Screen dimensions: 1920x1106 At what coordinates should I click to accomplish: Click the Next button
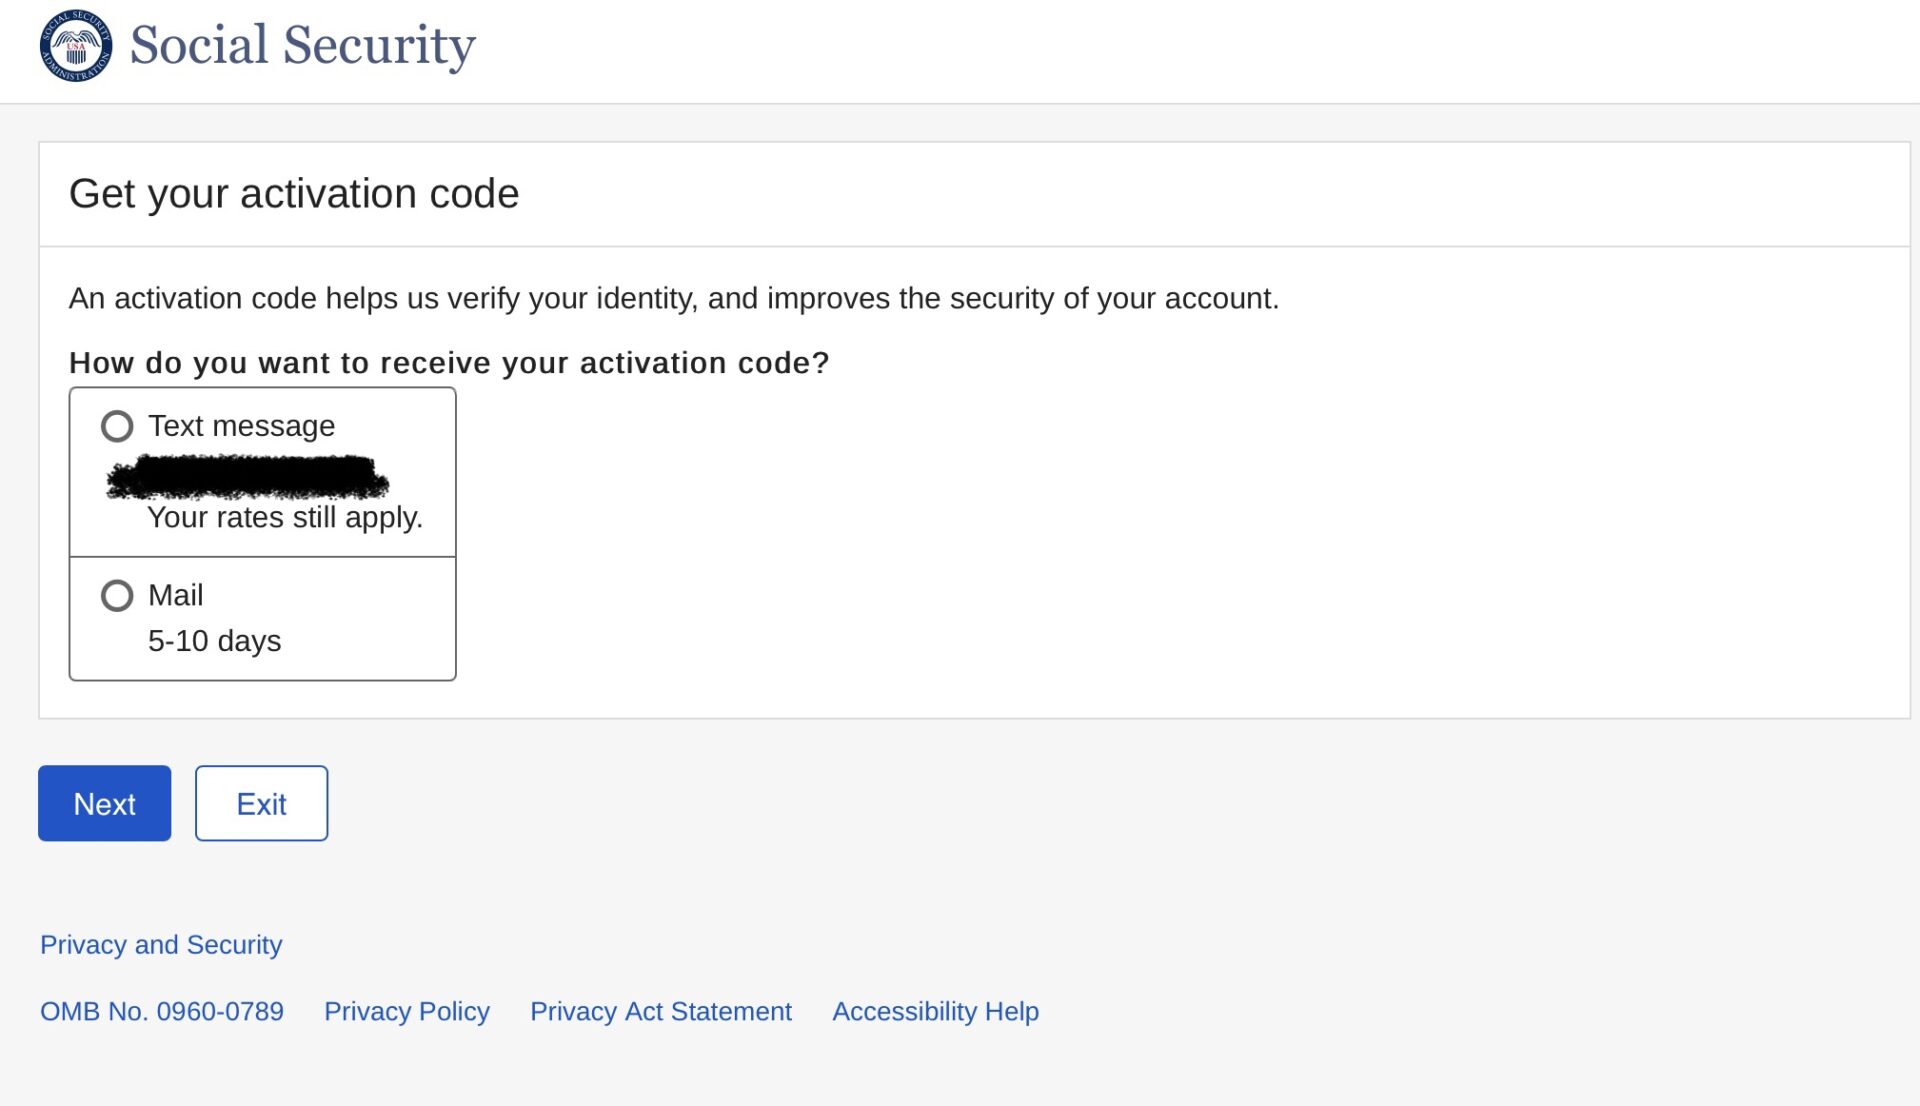104,803
